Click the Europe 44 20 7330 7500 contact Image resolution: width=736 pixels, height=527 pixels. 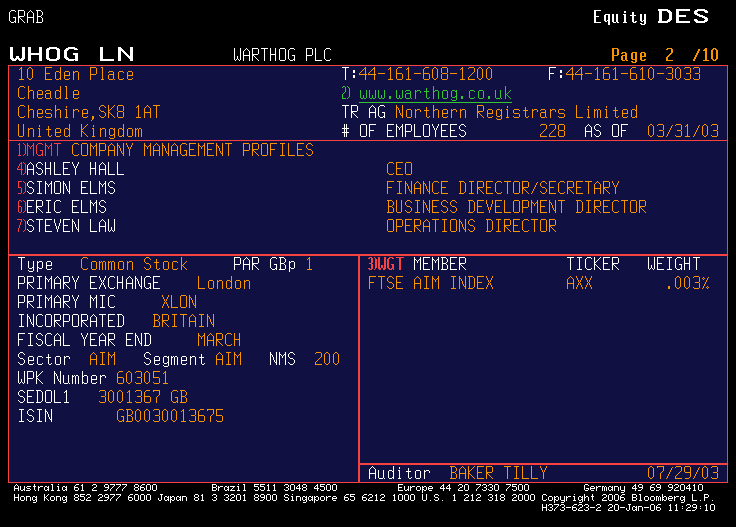pos(463,488)
